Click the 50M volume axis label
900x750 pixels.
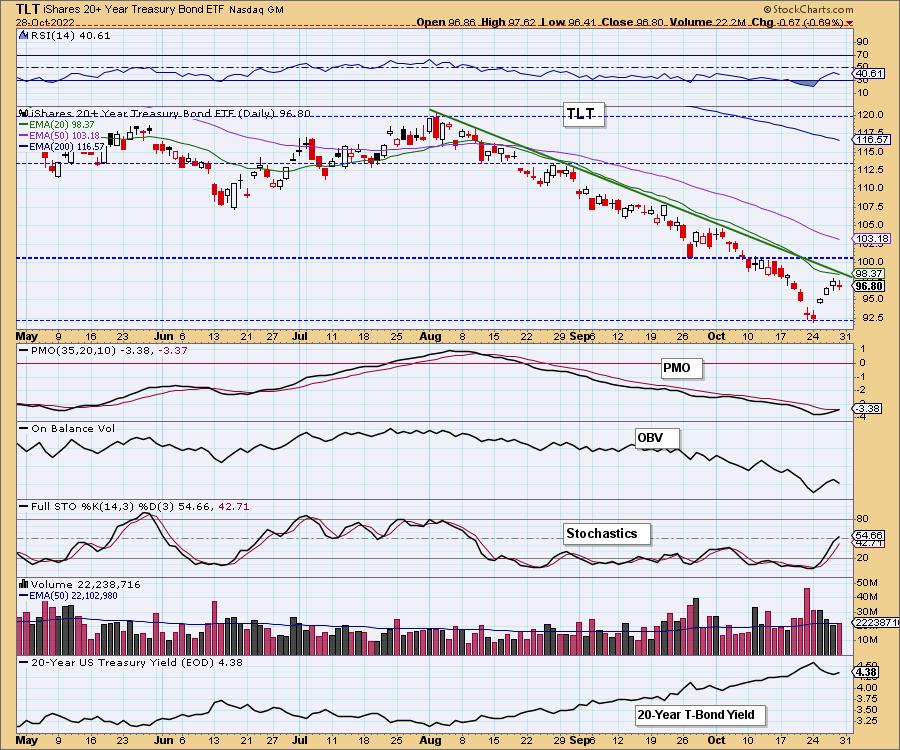(867, 583)
